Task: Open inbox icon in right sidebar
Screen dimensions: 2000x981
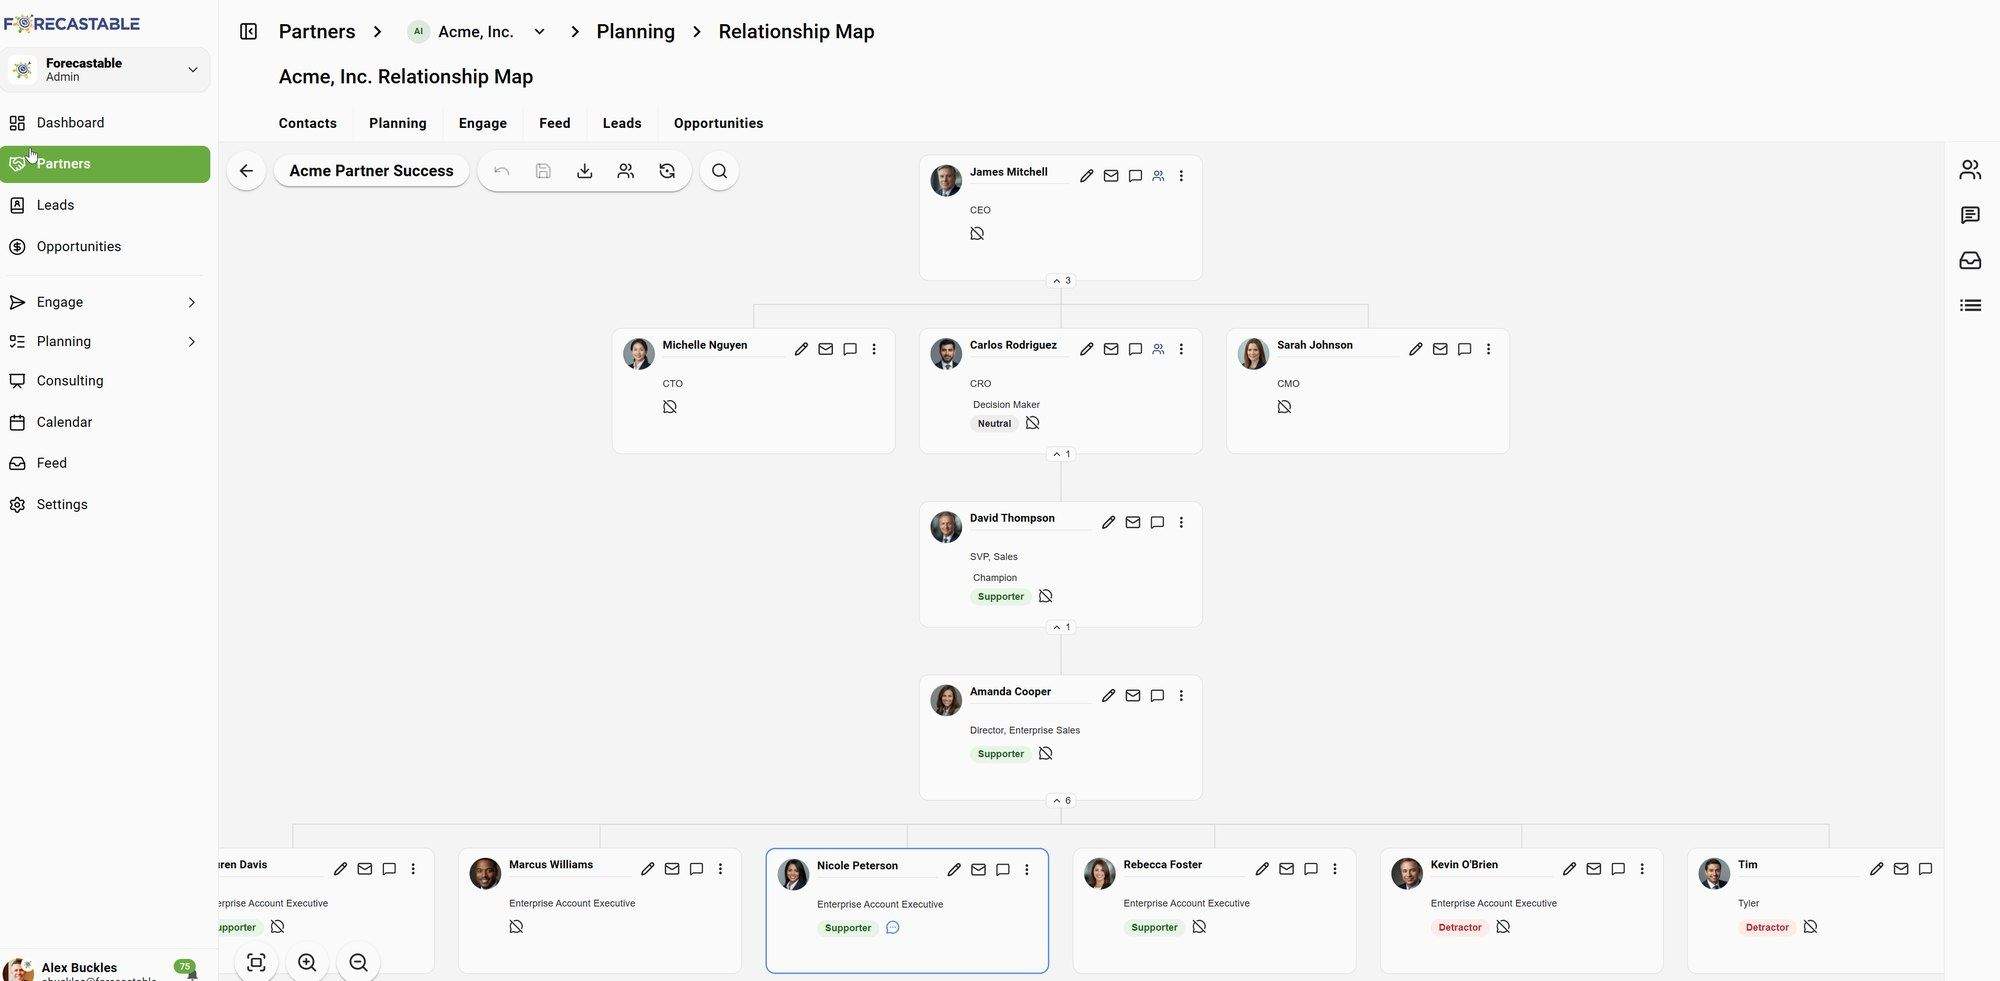Action: pyautogui.click(x=1970, y=260)
